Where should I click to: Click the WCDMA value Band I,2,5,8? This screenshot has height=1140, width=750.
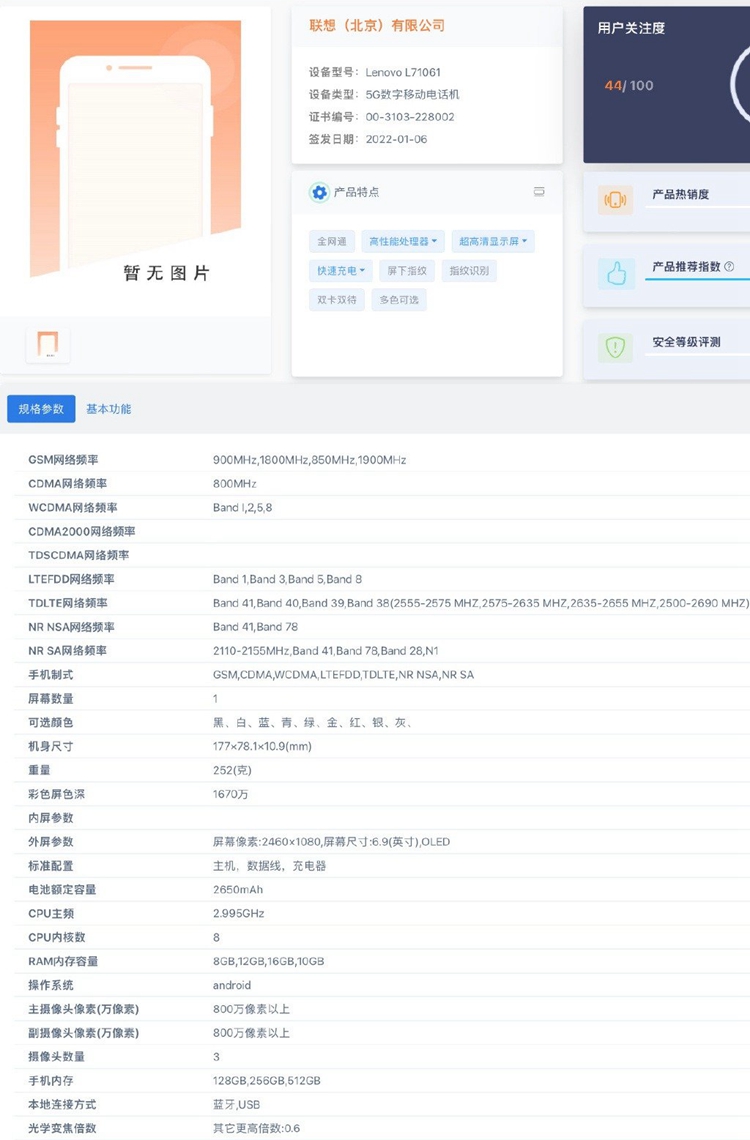[243, 507]
